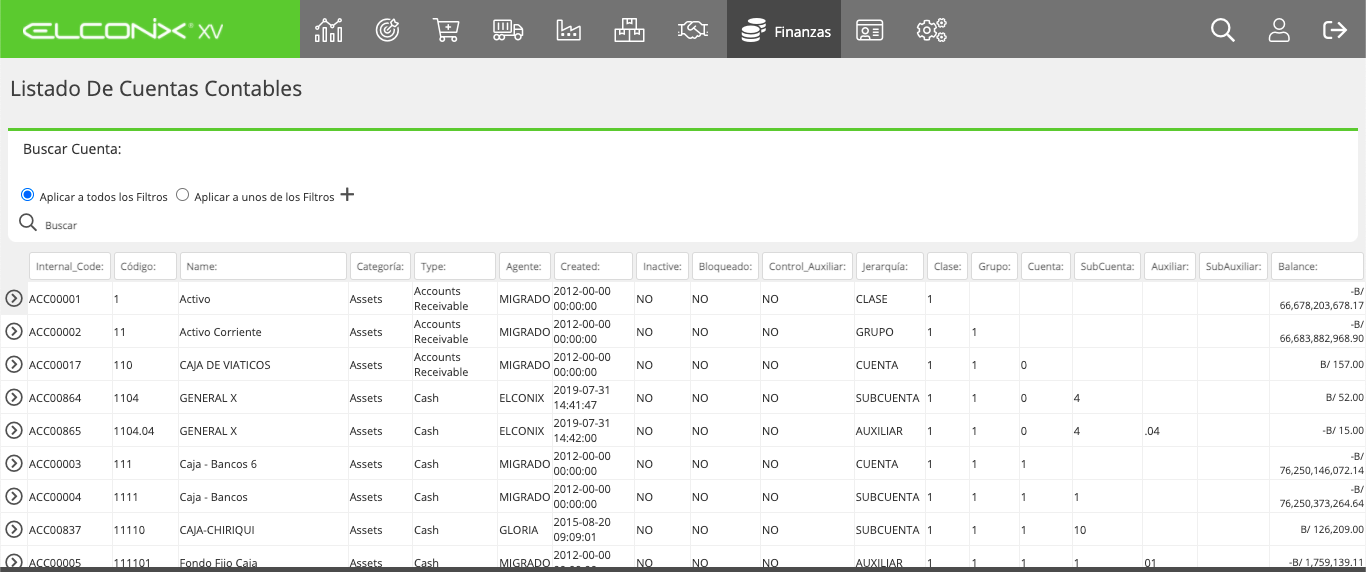Open the shopping cart purchases icon

coord(447,30)
